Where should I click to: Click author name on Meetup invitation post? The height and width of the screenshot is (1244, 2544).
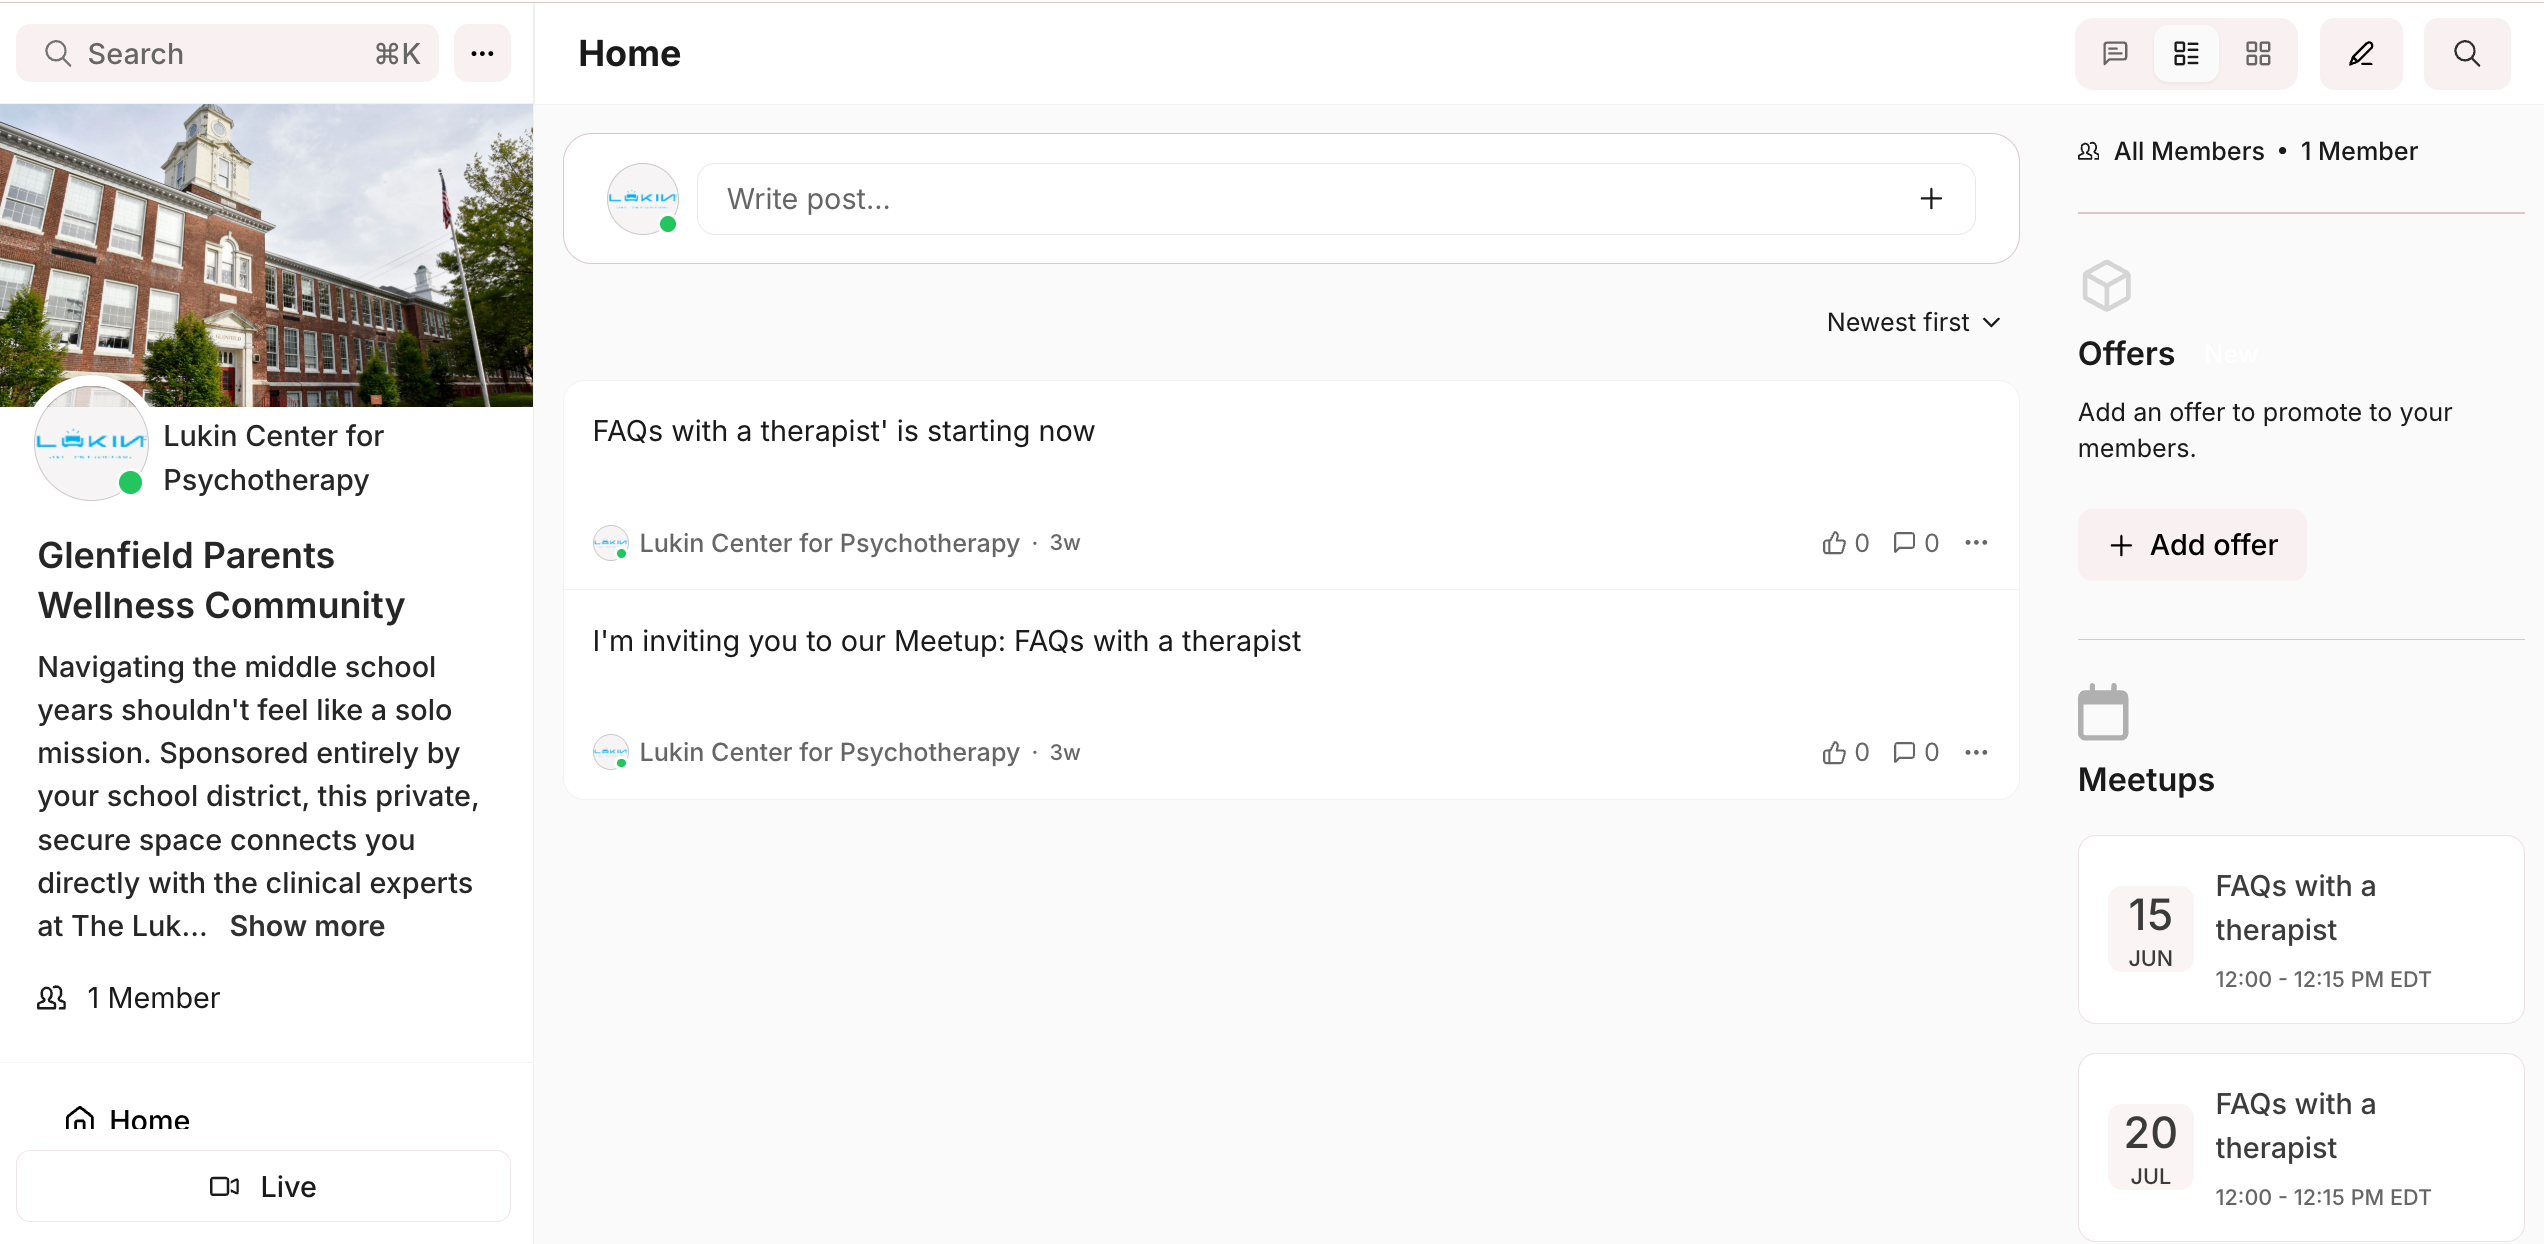829,752
